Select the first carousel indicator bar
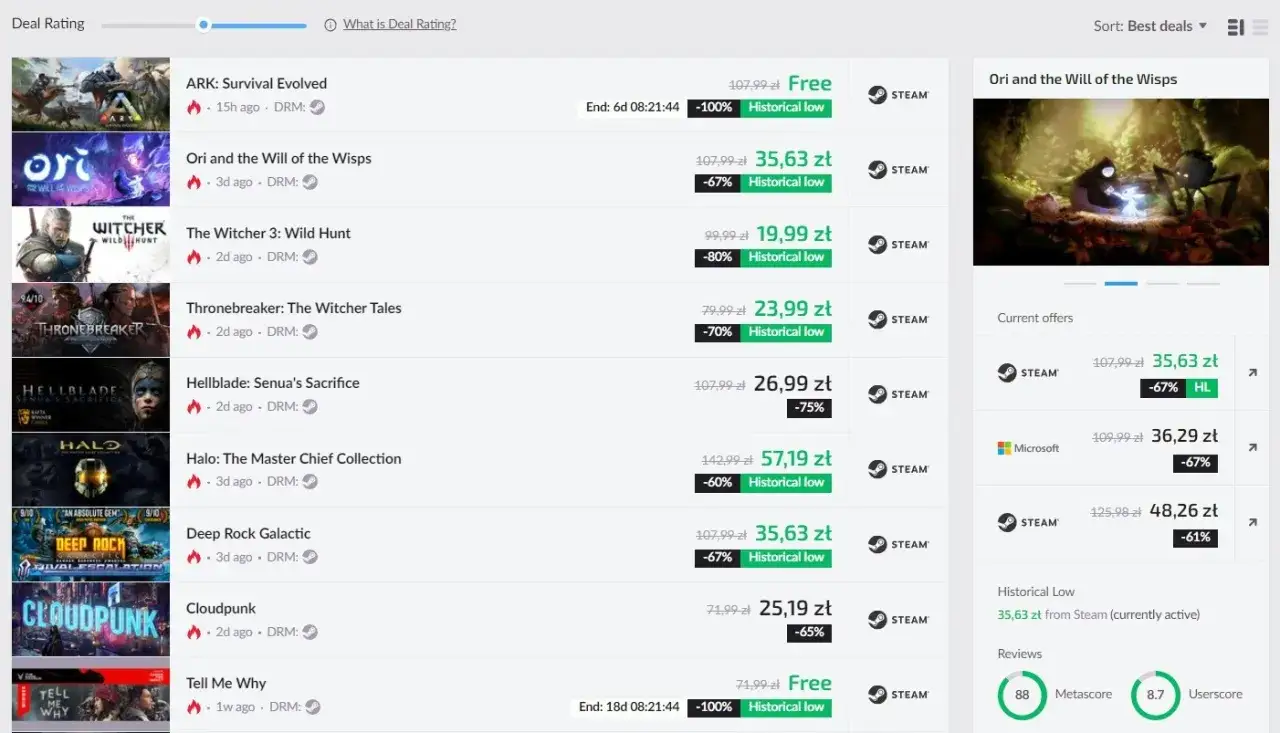 tap(1080, 283)
